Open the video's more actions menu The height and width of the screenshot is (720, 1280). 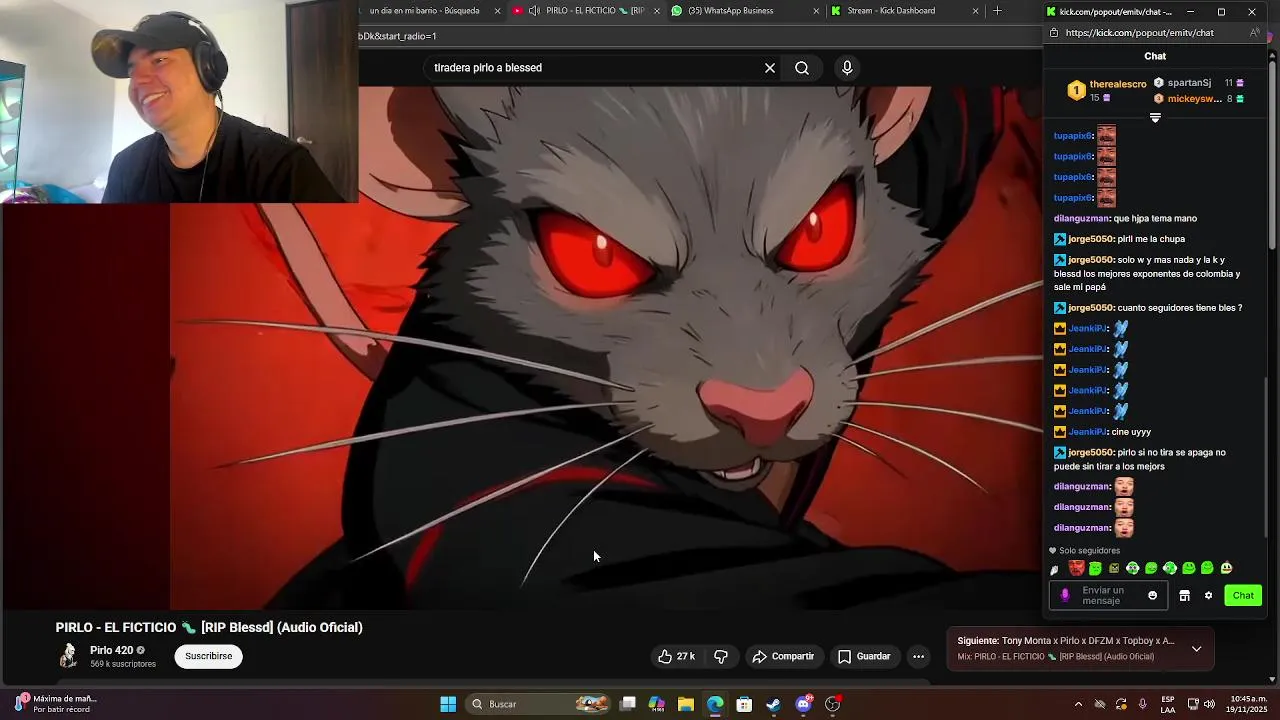(918, 656)
